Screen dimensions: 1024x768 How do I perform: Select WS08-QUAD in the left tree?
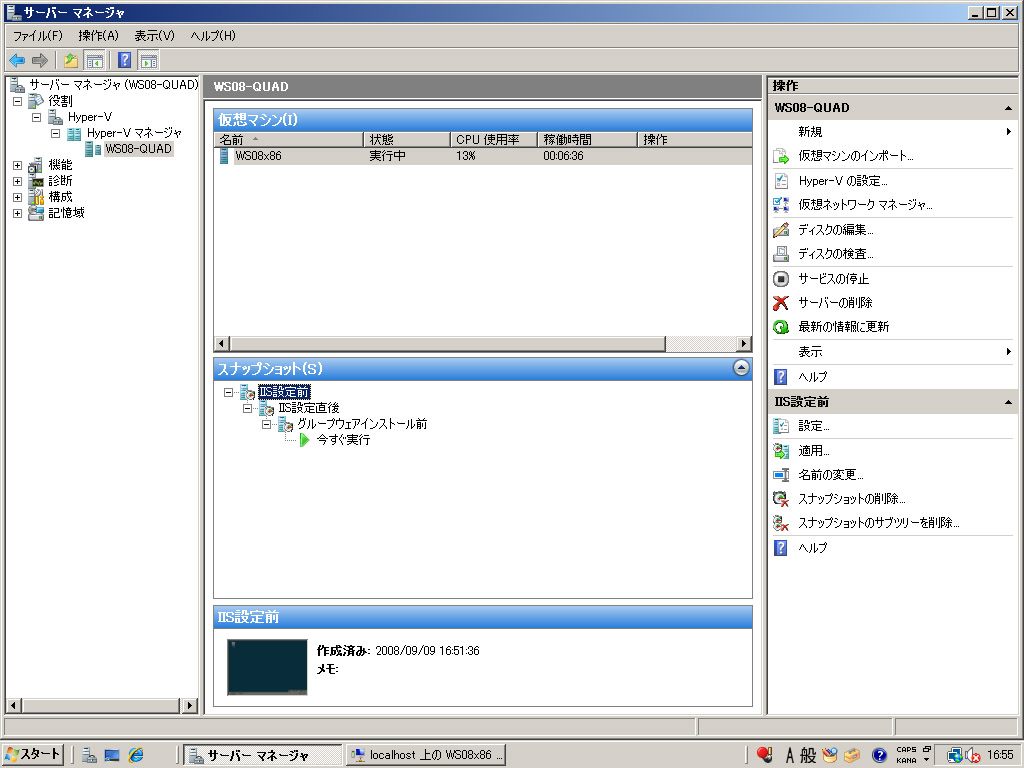click(x=138, y=149)
